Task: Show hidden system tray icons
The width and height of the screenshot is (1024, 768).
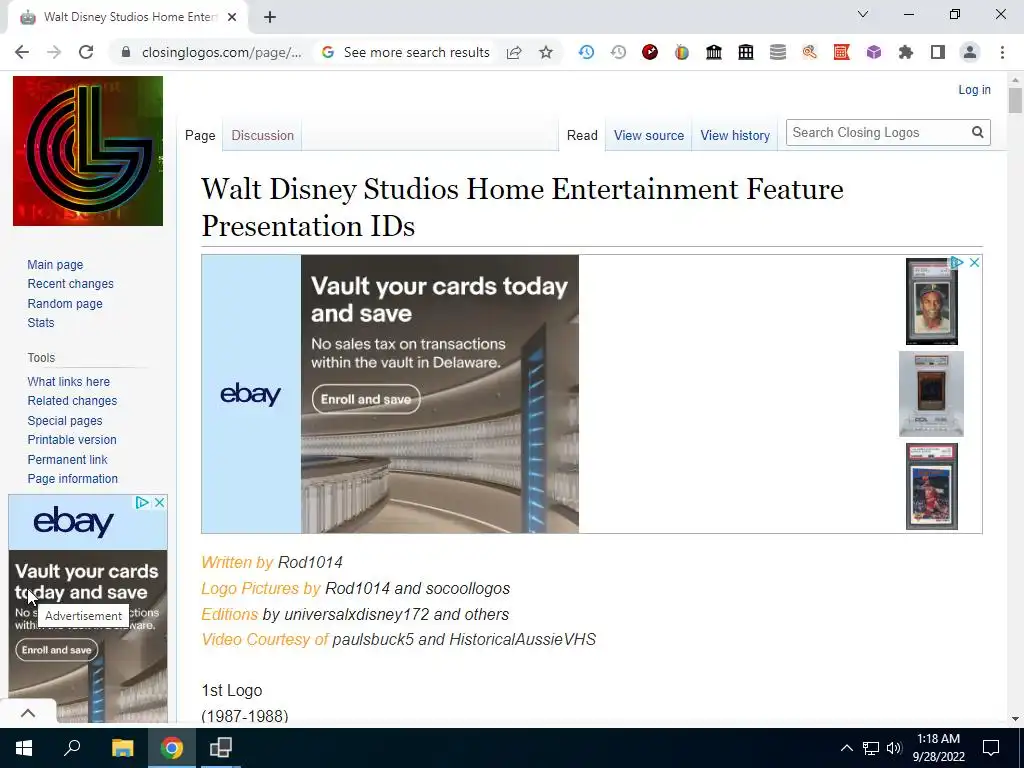Action: click(846, 748)
